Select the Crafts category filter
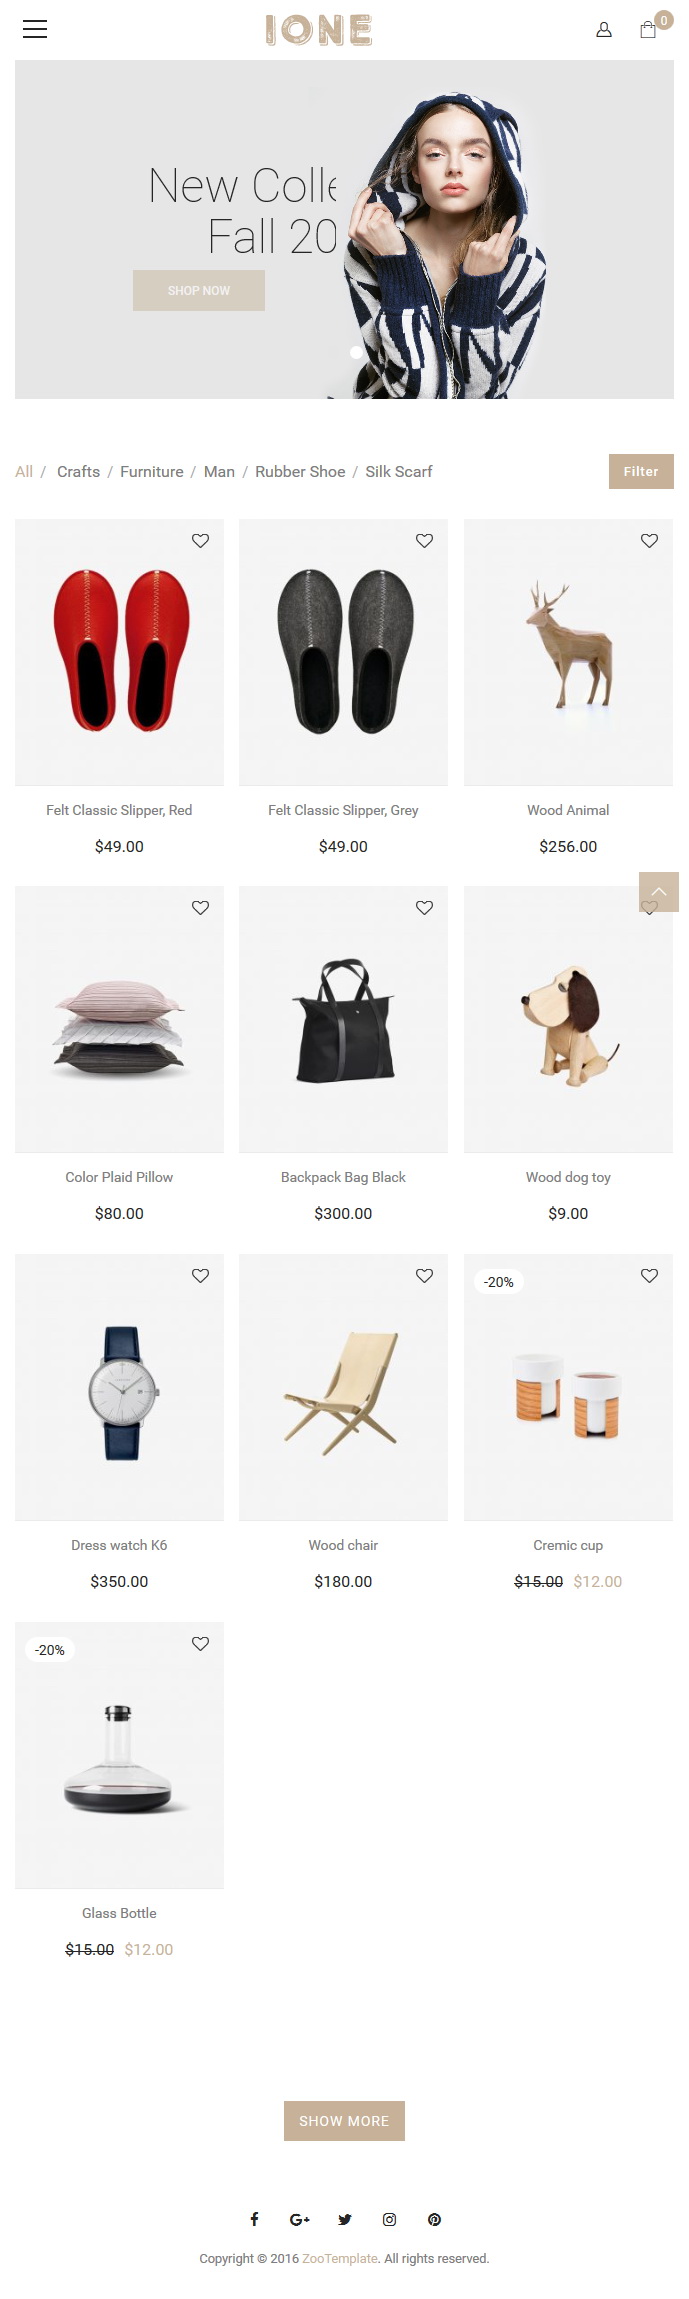 coord(78,471)
